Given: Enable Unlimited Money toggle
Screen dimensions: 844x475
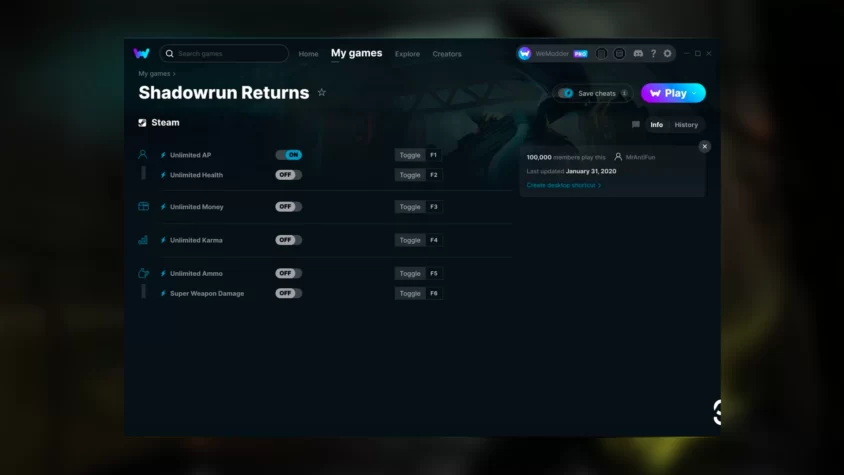Looking at the screenshot, I should click(x=289, y=206).
